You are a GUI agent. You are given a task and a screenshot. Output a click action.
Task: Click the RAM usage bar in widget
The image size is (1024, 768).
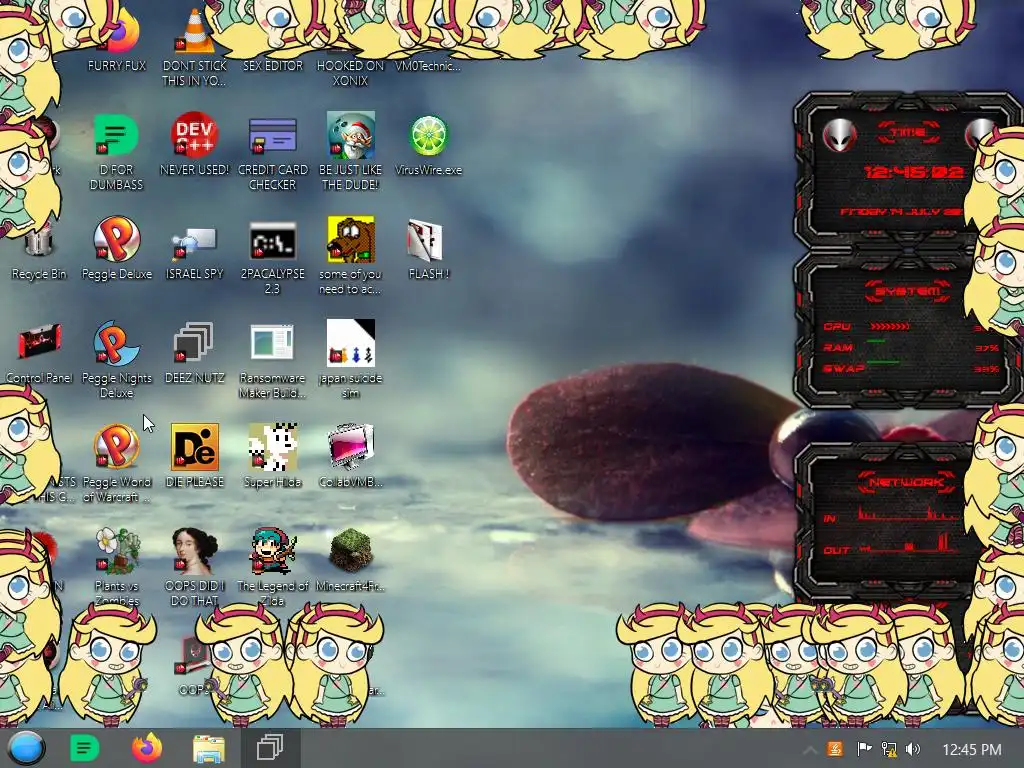coord(876,341)
